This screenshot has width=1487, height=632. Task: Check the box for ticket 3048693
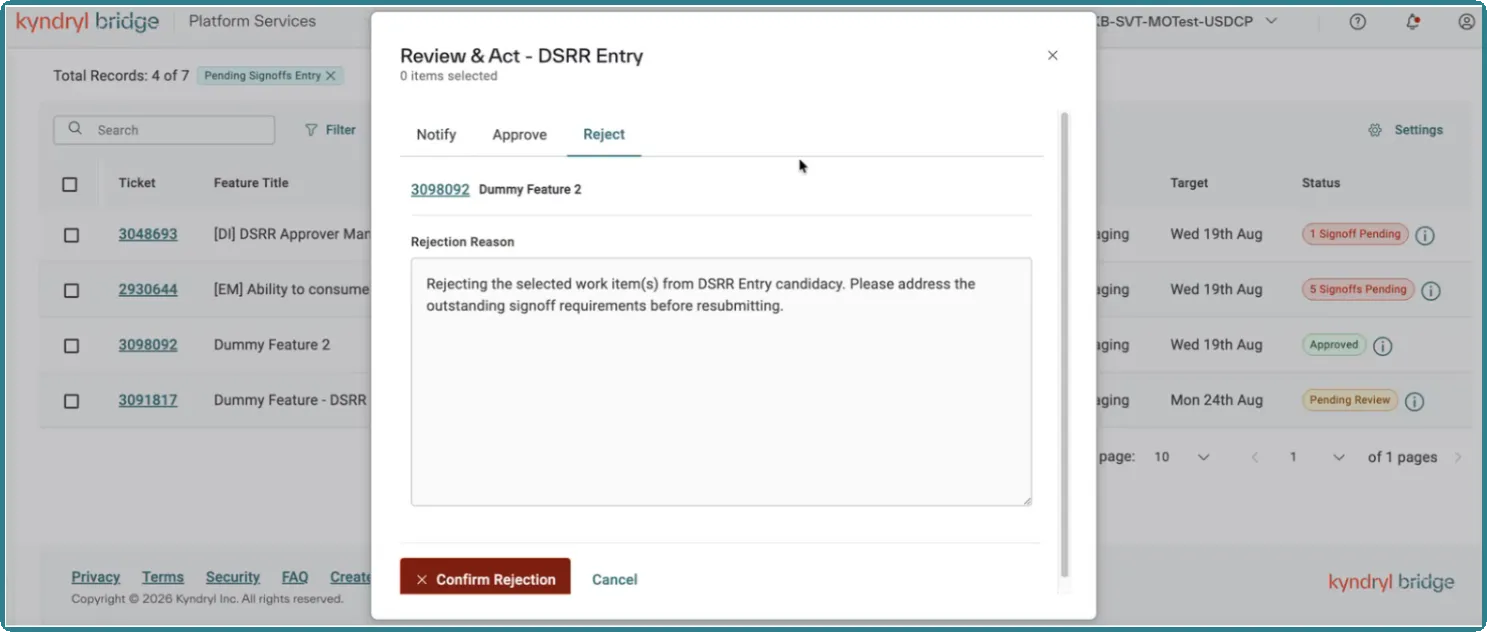pos(71,235)
